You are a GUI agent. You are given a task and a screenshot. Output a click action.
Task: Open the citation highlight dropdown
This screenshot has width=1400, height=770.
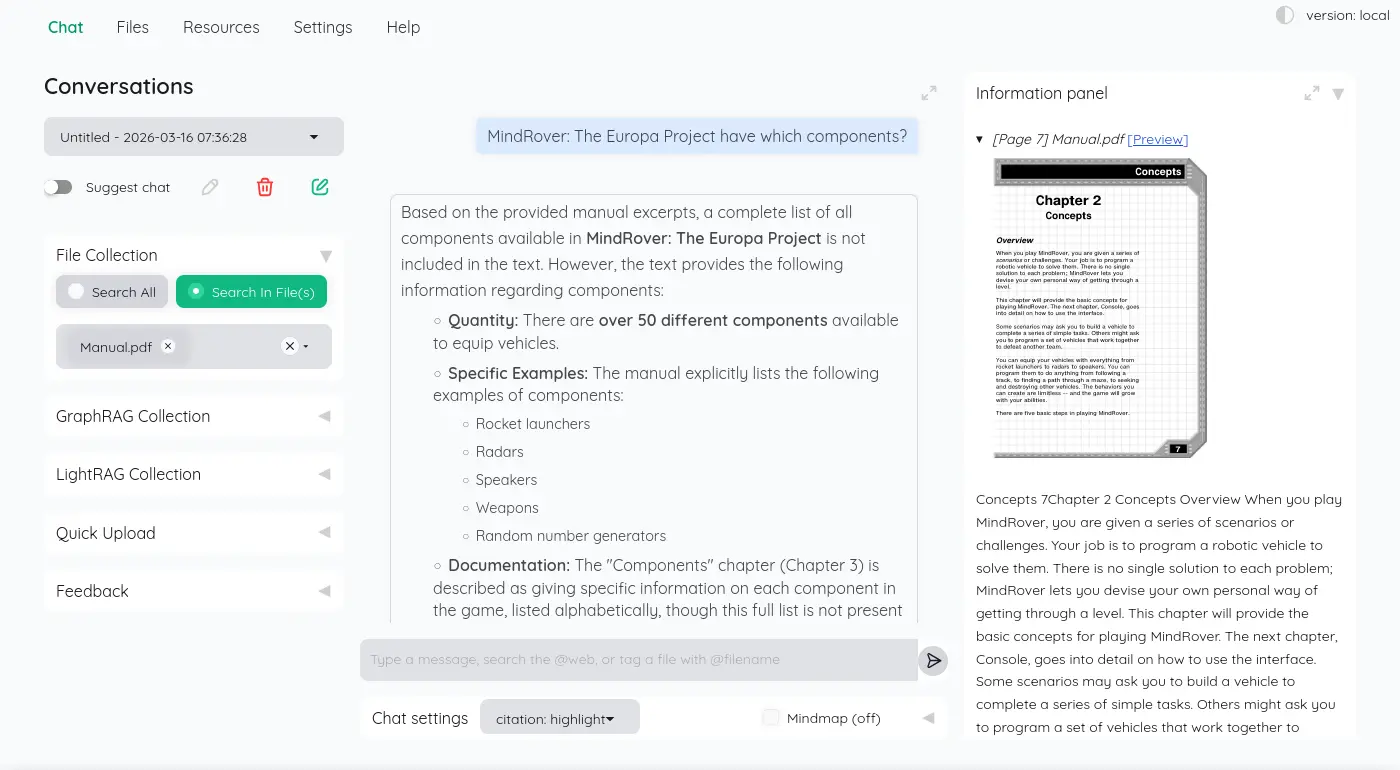(559, 718)
